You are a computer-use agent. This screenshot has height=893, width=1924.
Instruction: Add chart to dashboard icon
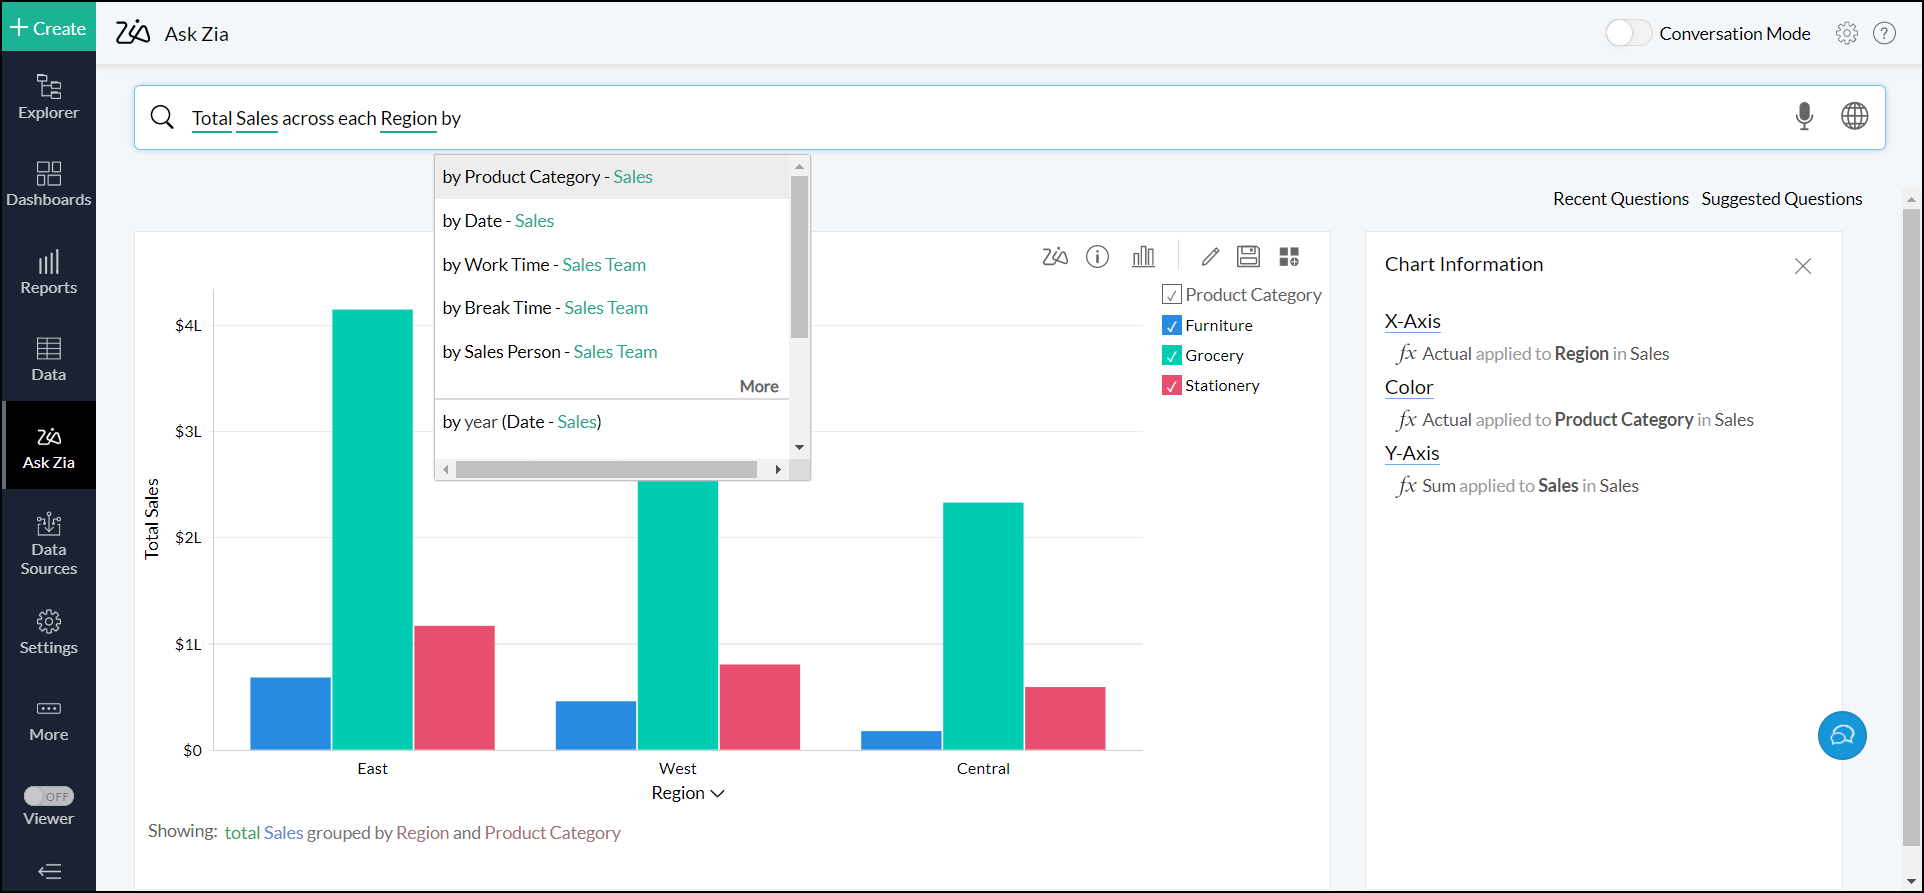[x=1289, y=257]
